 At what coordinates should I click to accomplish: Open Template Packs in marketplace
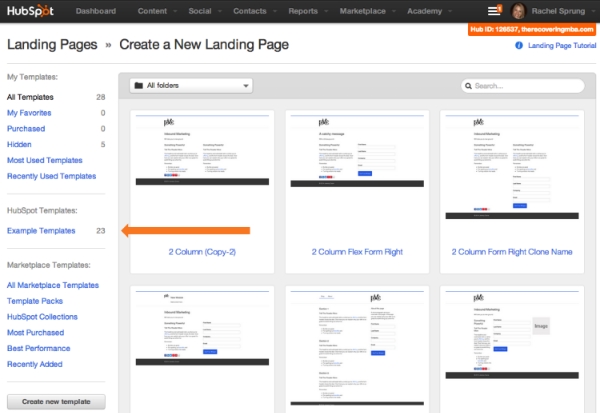point(37,301)
